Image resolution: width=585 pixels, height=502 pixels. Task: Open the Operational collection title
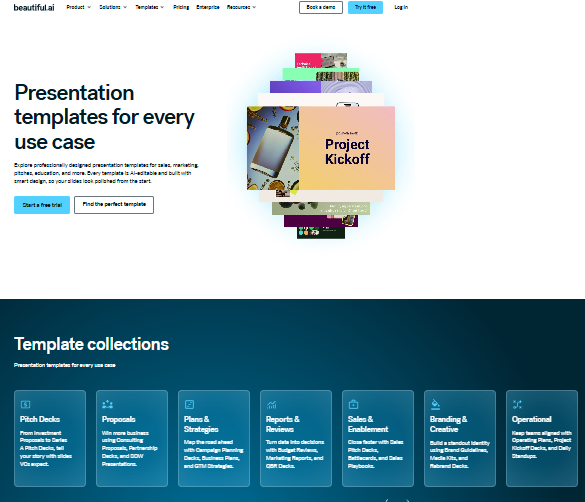tap(532, 419)
